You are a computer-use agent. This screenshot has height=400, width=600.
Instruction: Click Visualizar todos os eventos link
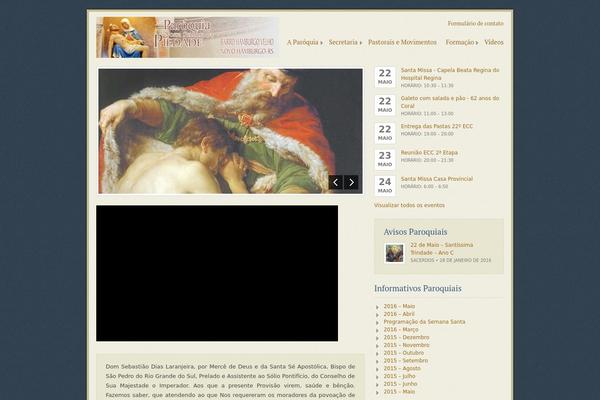point(409,205)
